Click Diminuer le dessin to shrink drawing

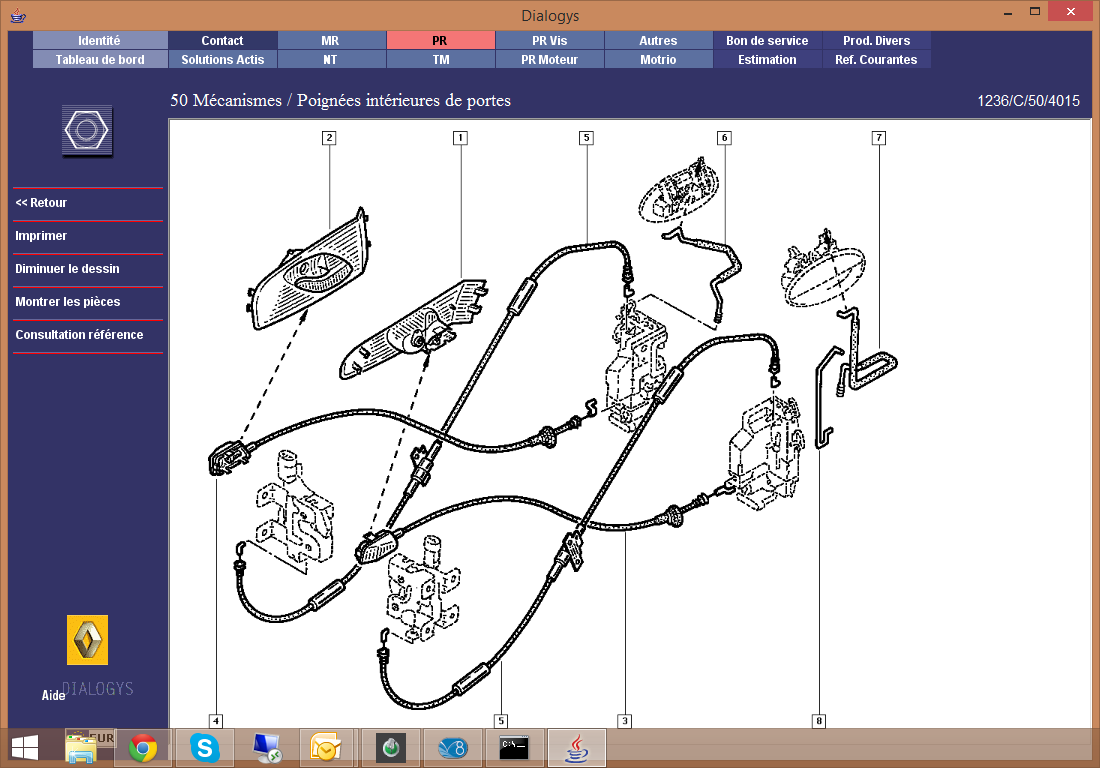67,269
